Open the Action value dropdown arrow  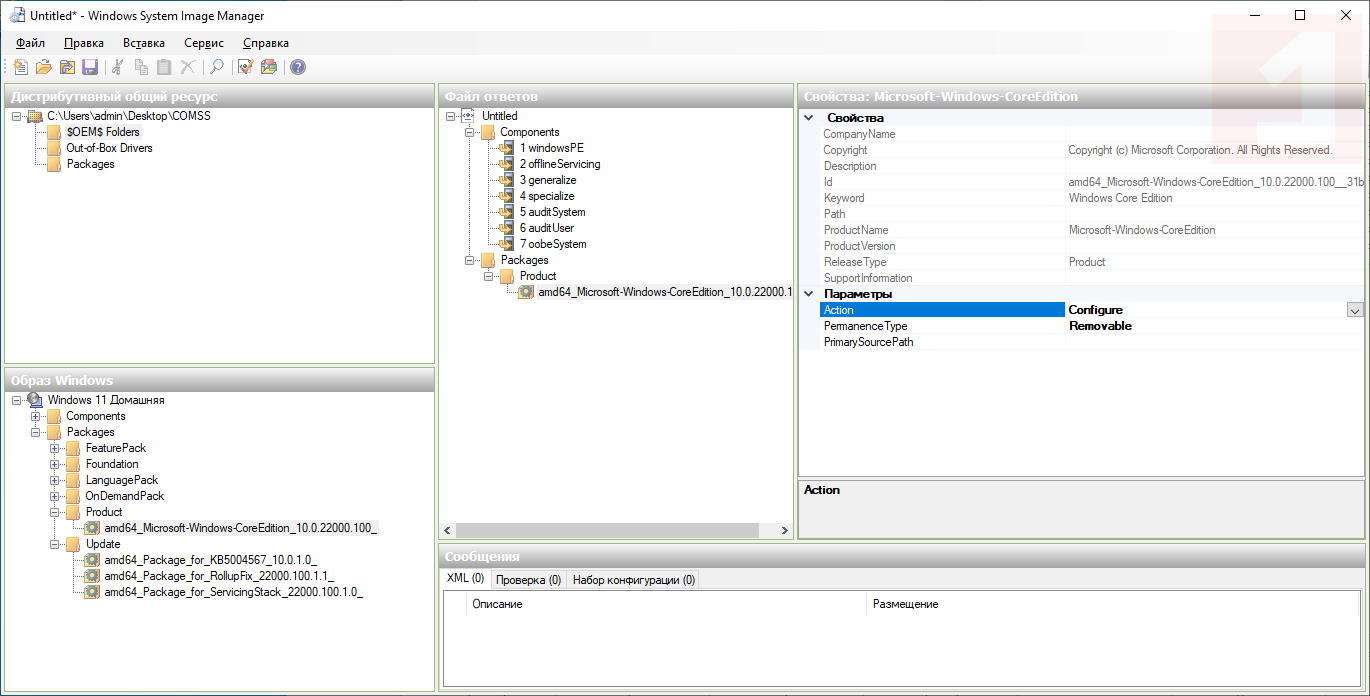1355,310
